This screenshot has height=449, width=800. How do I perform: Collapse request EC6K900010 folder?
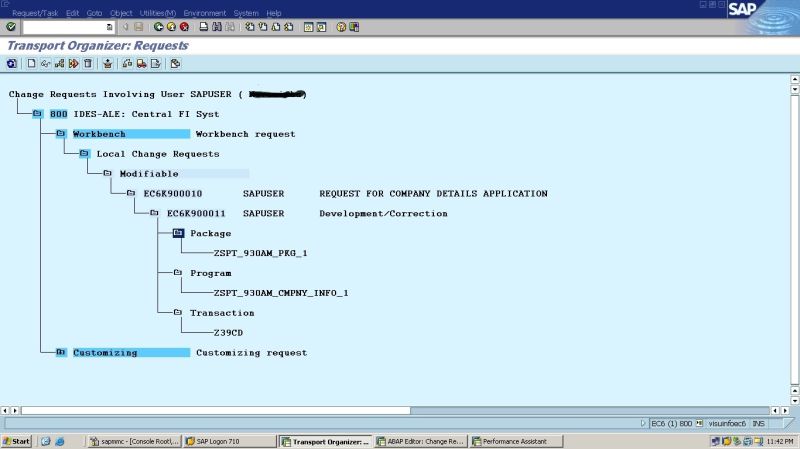coord(131,193)
